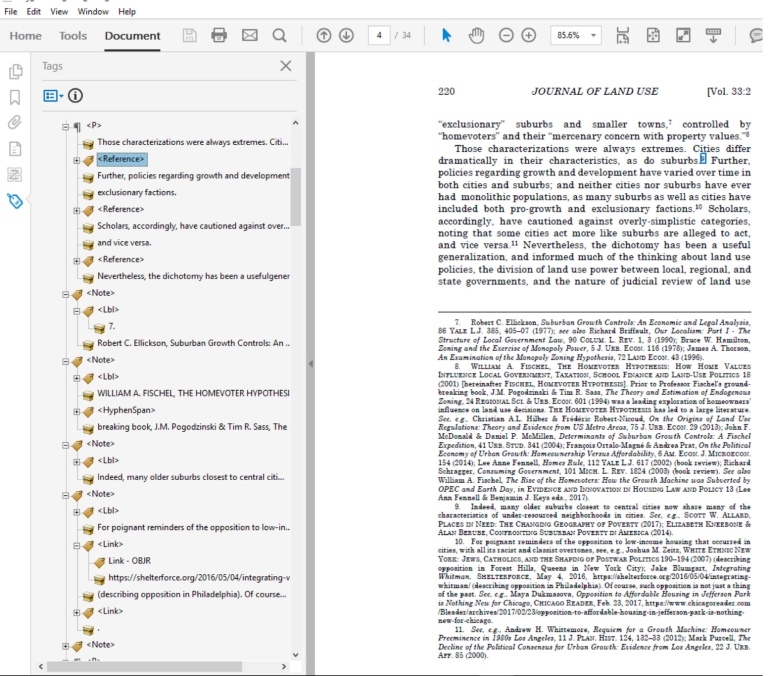Select the Hand pan tool

476,35
